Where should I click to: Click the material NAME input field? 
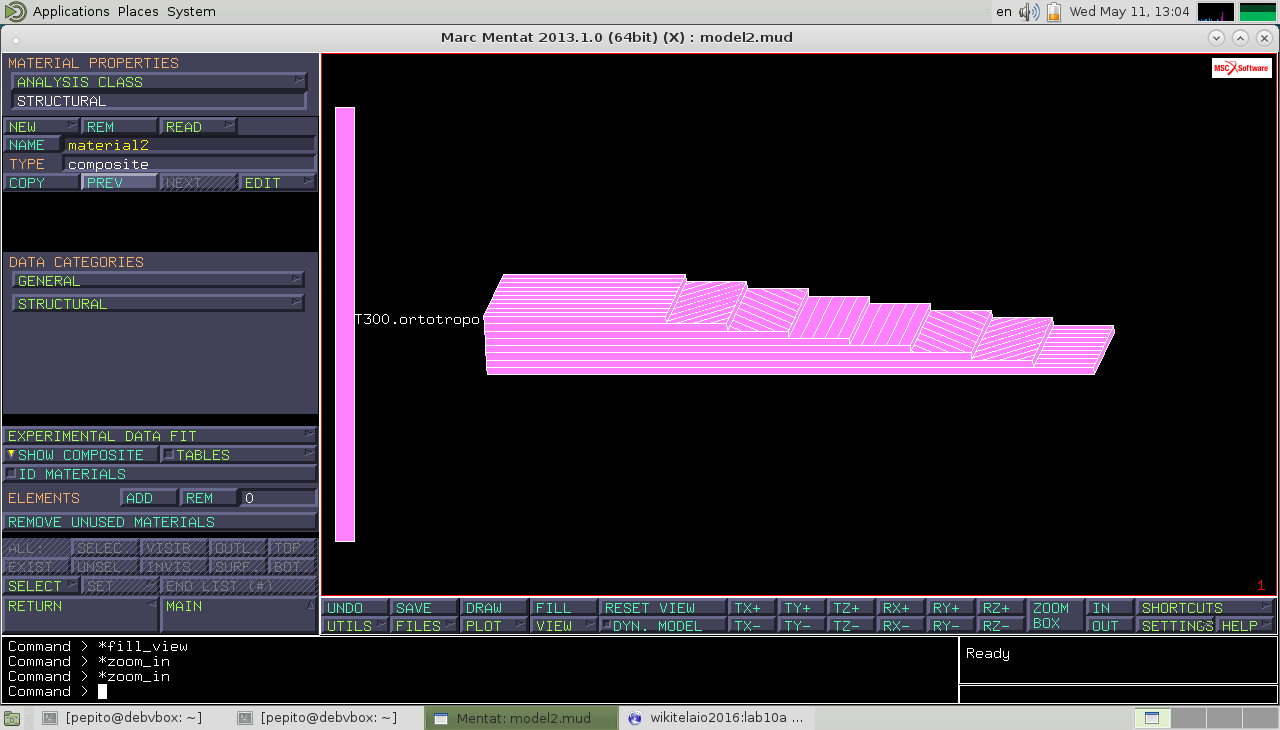tap(189, 145)
